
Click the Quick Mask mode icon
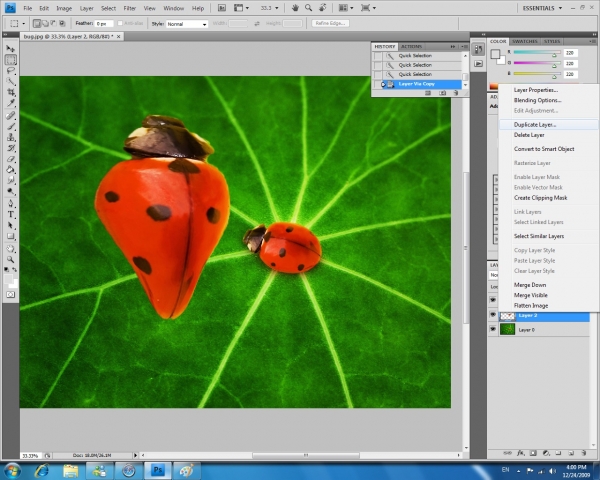coord(11,294)
